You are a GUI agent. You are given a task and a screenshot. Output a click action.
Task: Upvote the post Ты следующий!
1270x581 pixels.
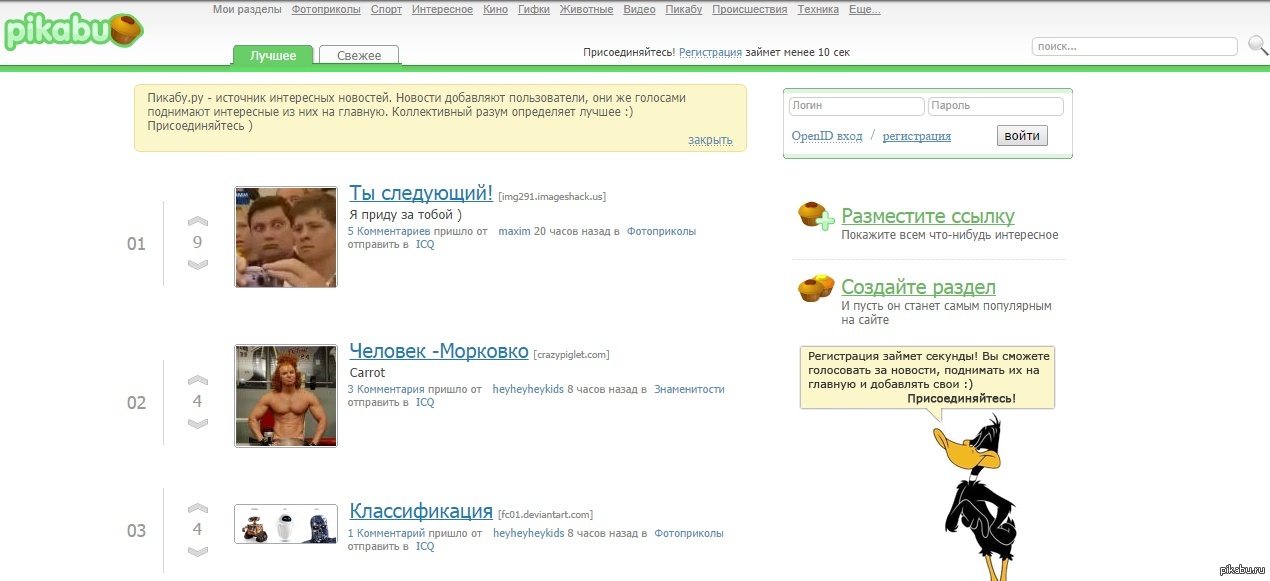pyautogui.click(x=198, y=221)
